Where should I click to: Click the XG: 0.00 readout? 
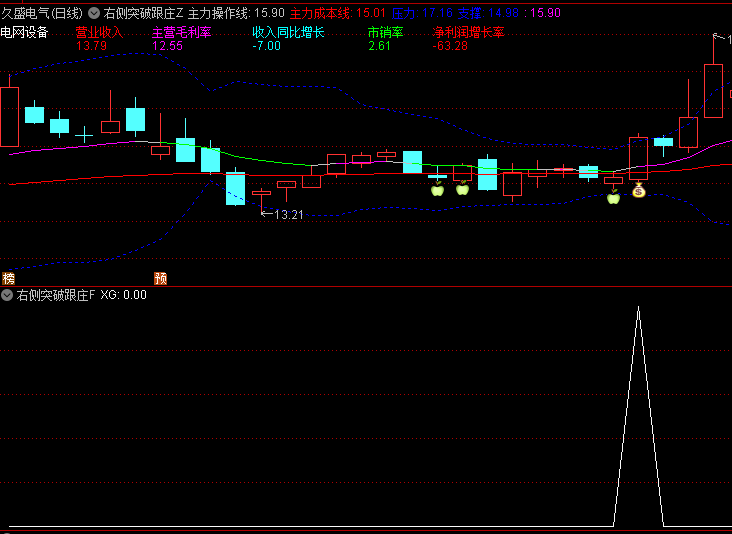click(x=124, y=295)
